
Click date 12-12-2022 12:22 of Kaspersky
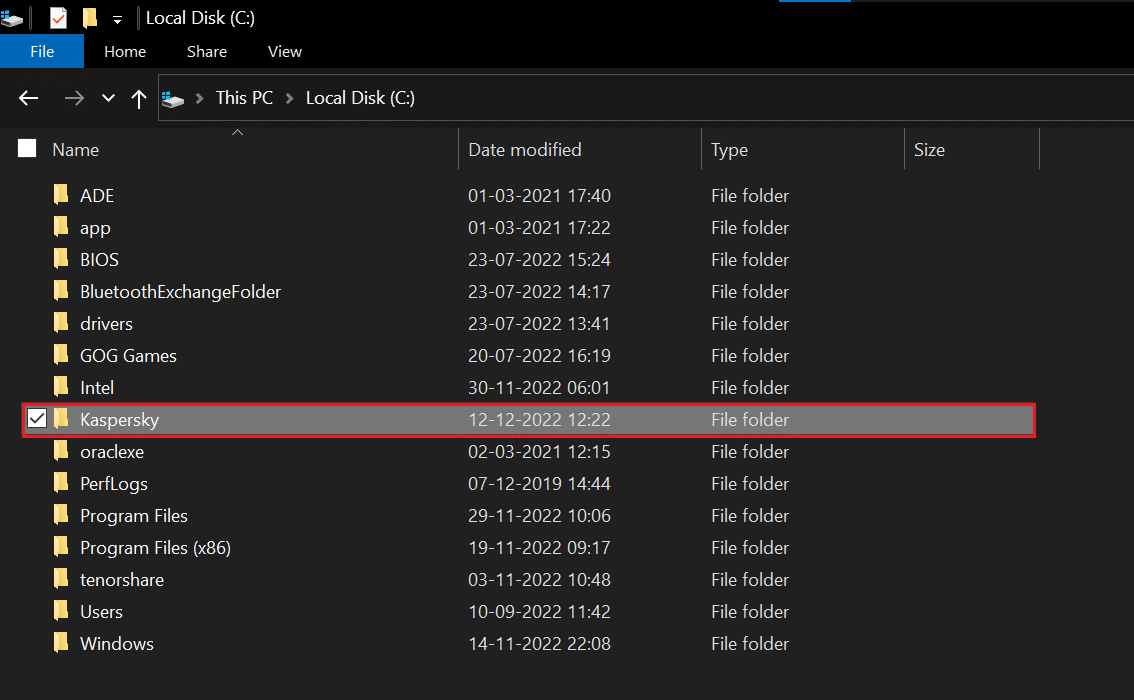pyautogui.click(x=540, y=419)
